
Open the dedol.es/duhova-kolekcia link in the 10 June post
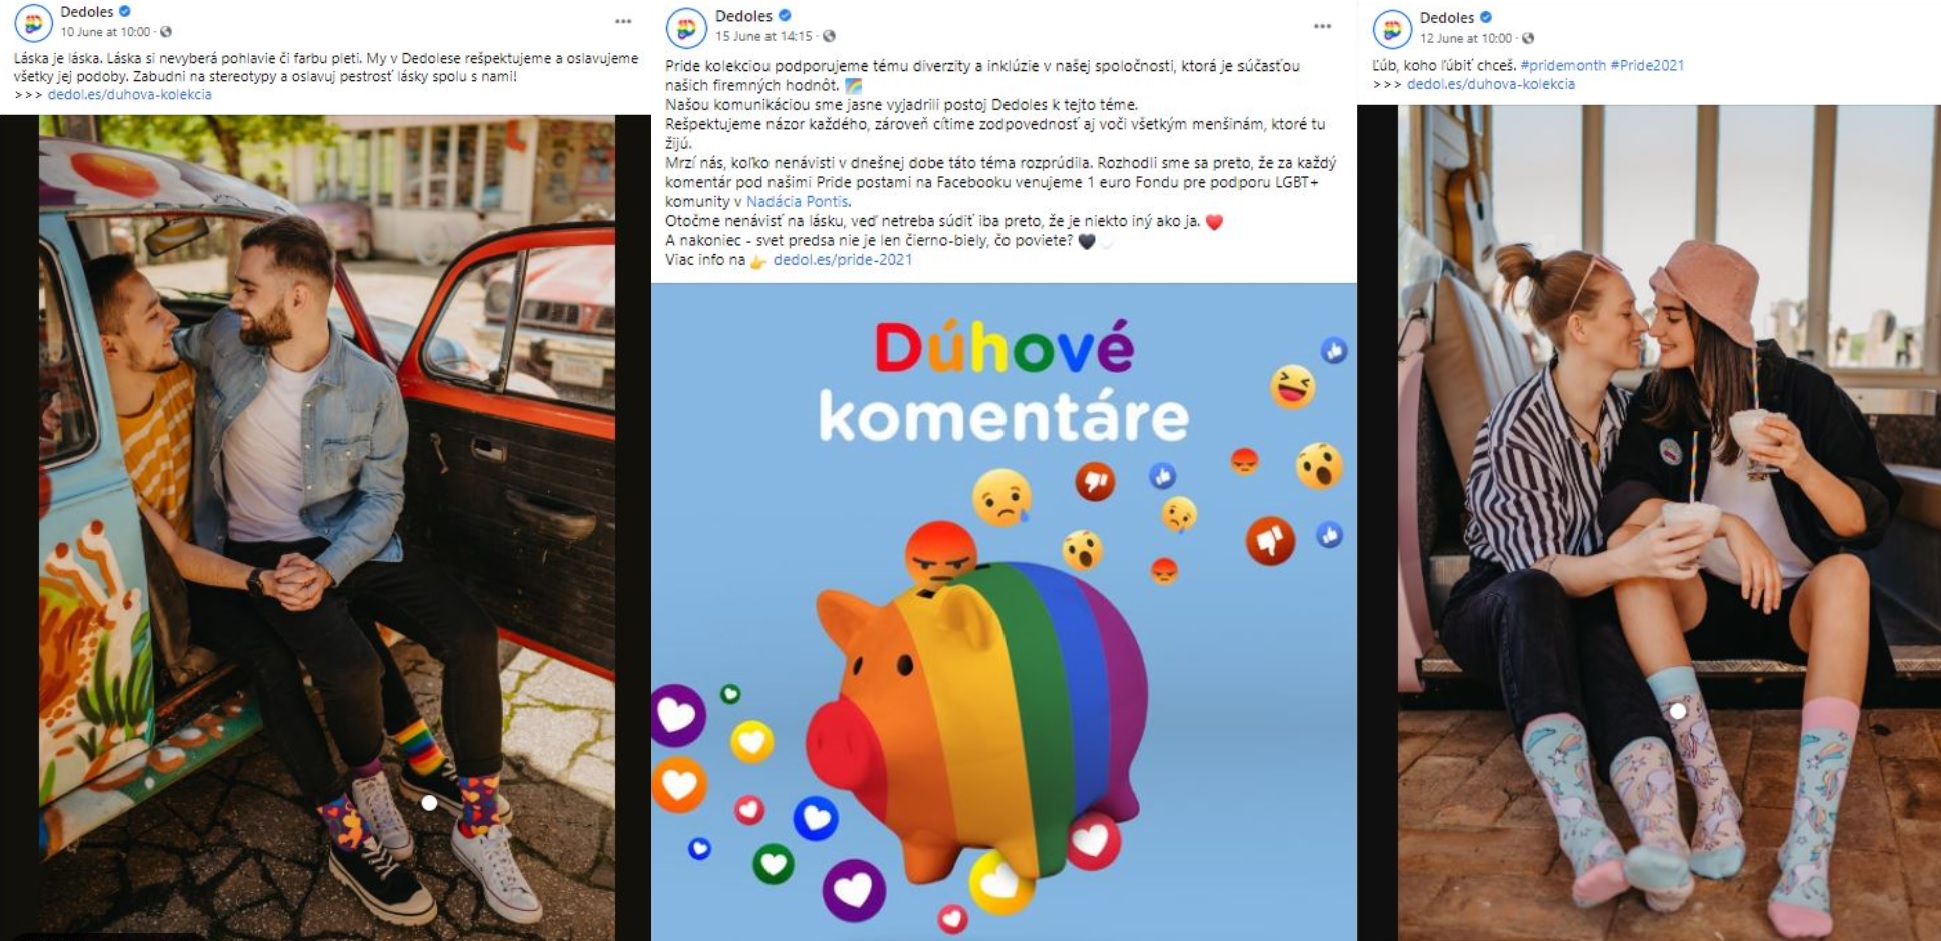coord(129,94)
